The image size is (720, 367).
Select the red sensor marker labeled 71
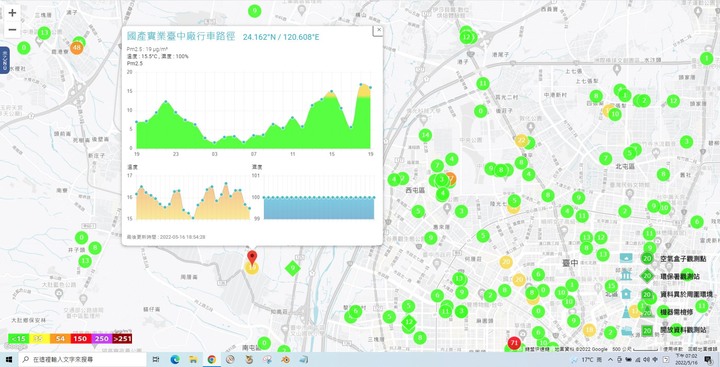tap(514, 343)
